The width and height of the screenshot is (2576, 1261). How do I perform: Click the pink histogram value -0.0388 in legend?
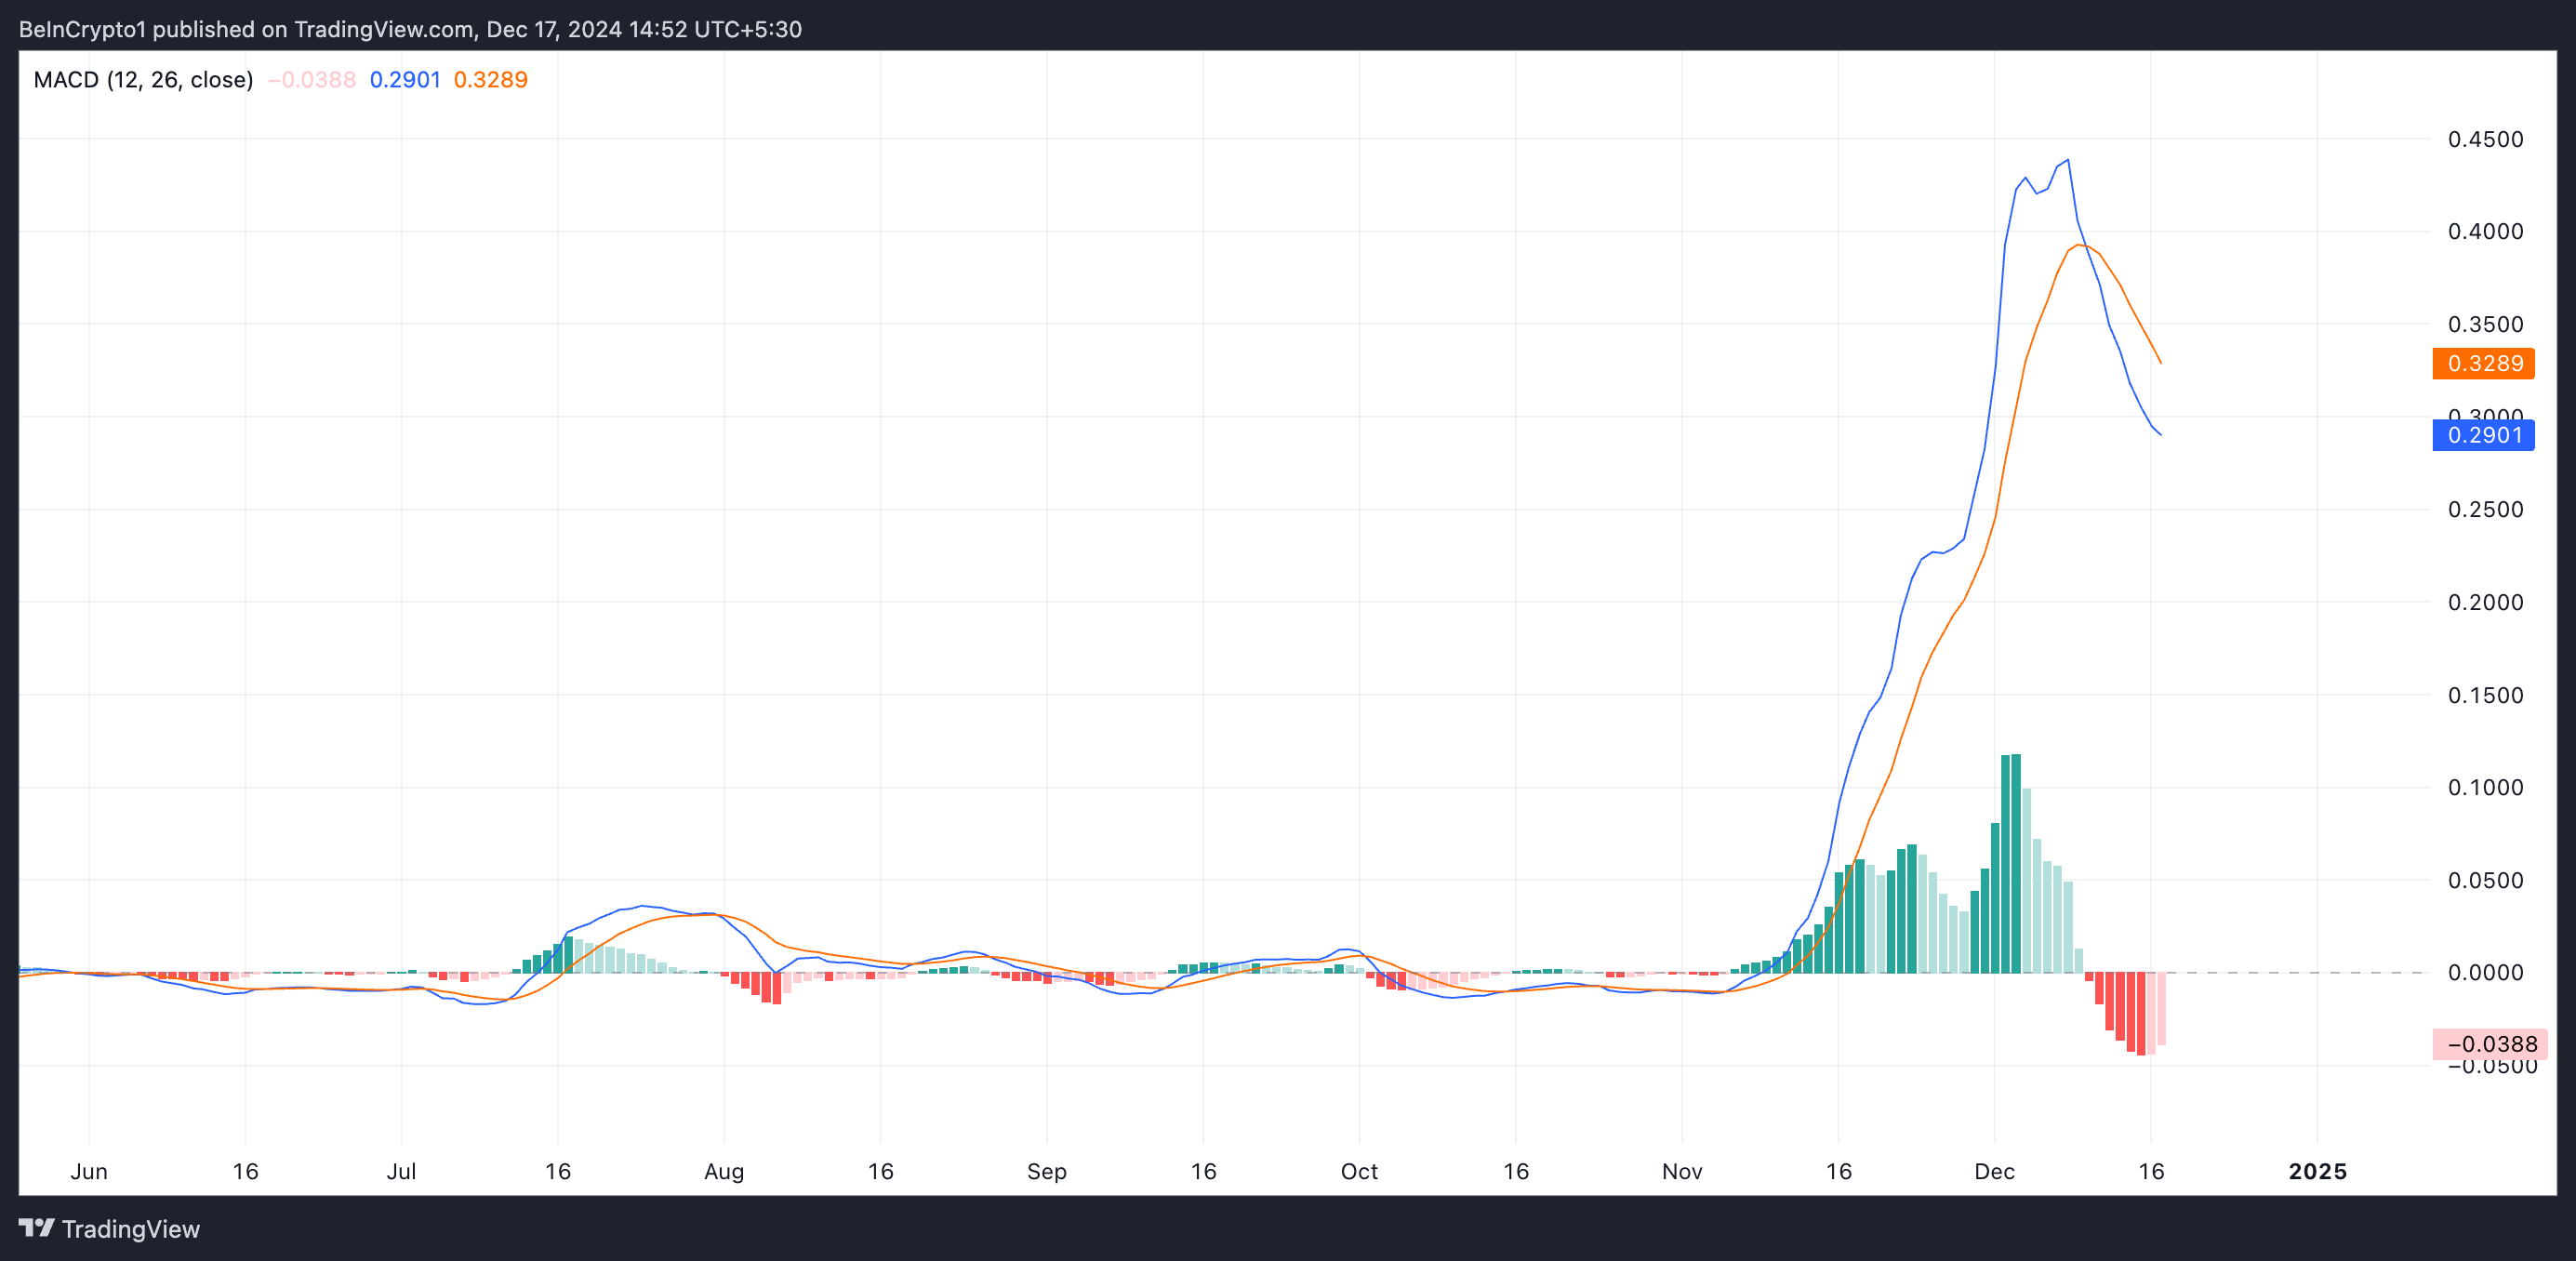312,80
